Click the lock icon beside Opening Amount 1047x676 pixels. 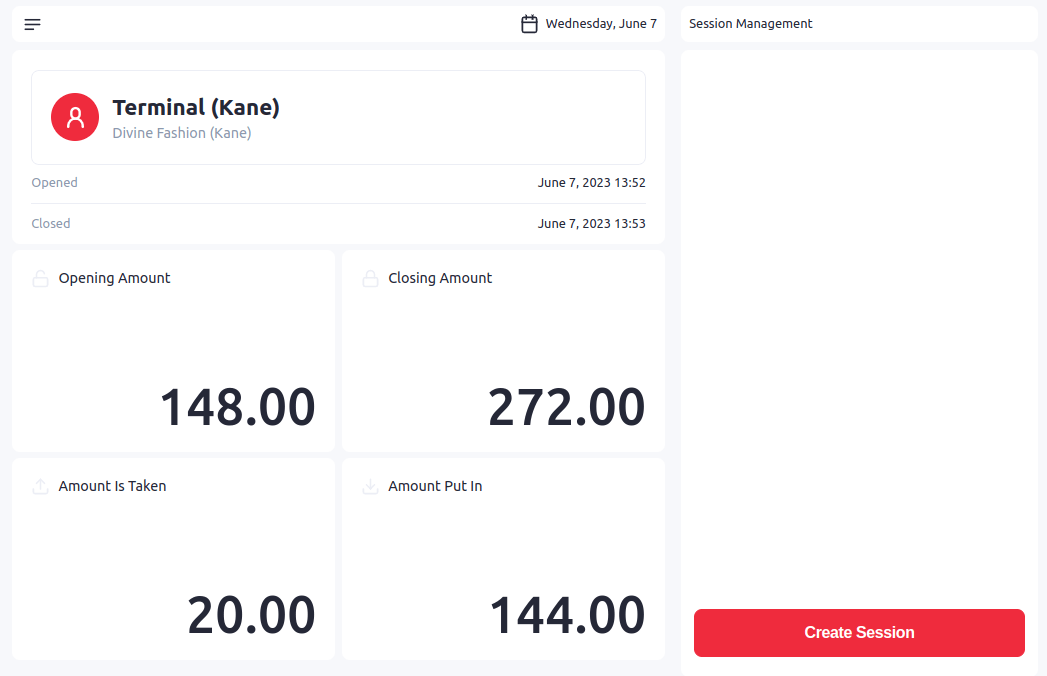[x=40, y=279]
